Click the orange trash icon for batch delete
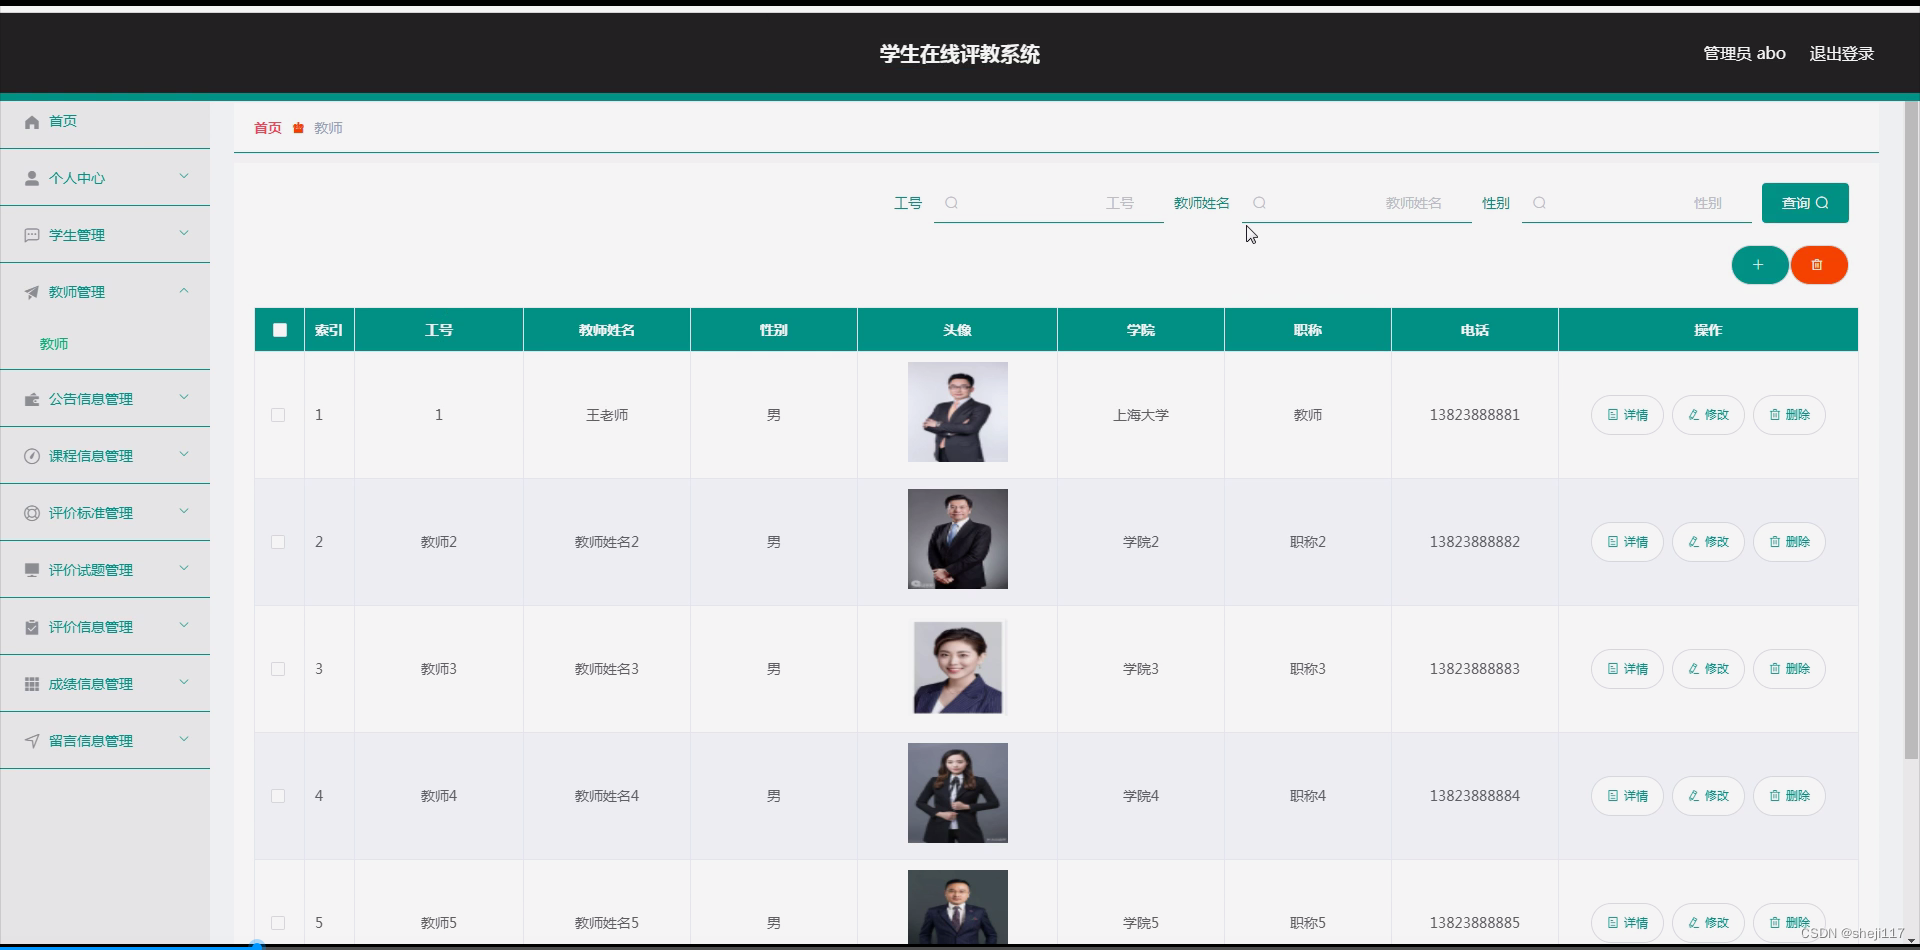Viewport: 1920px width, 950px height. 1819,265
